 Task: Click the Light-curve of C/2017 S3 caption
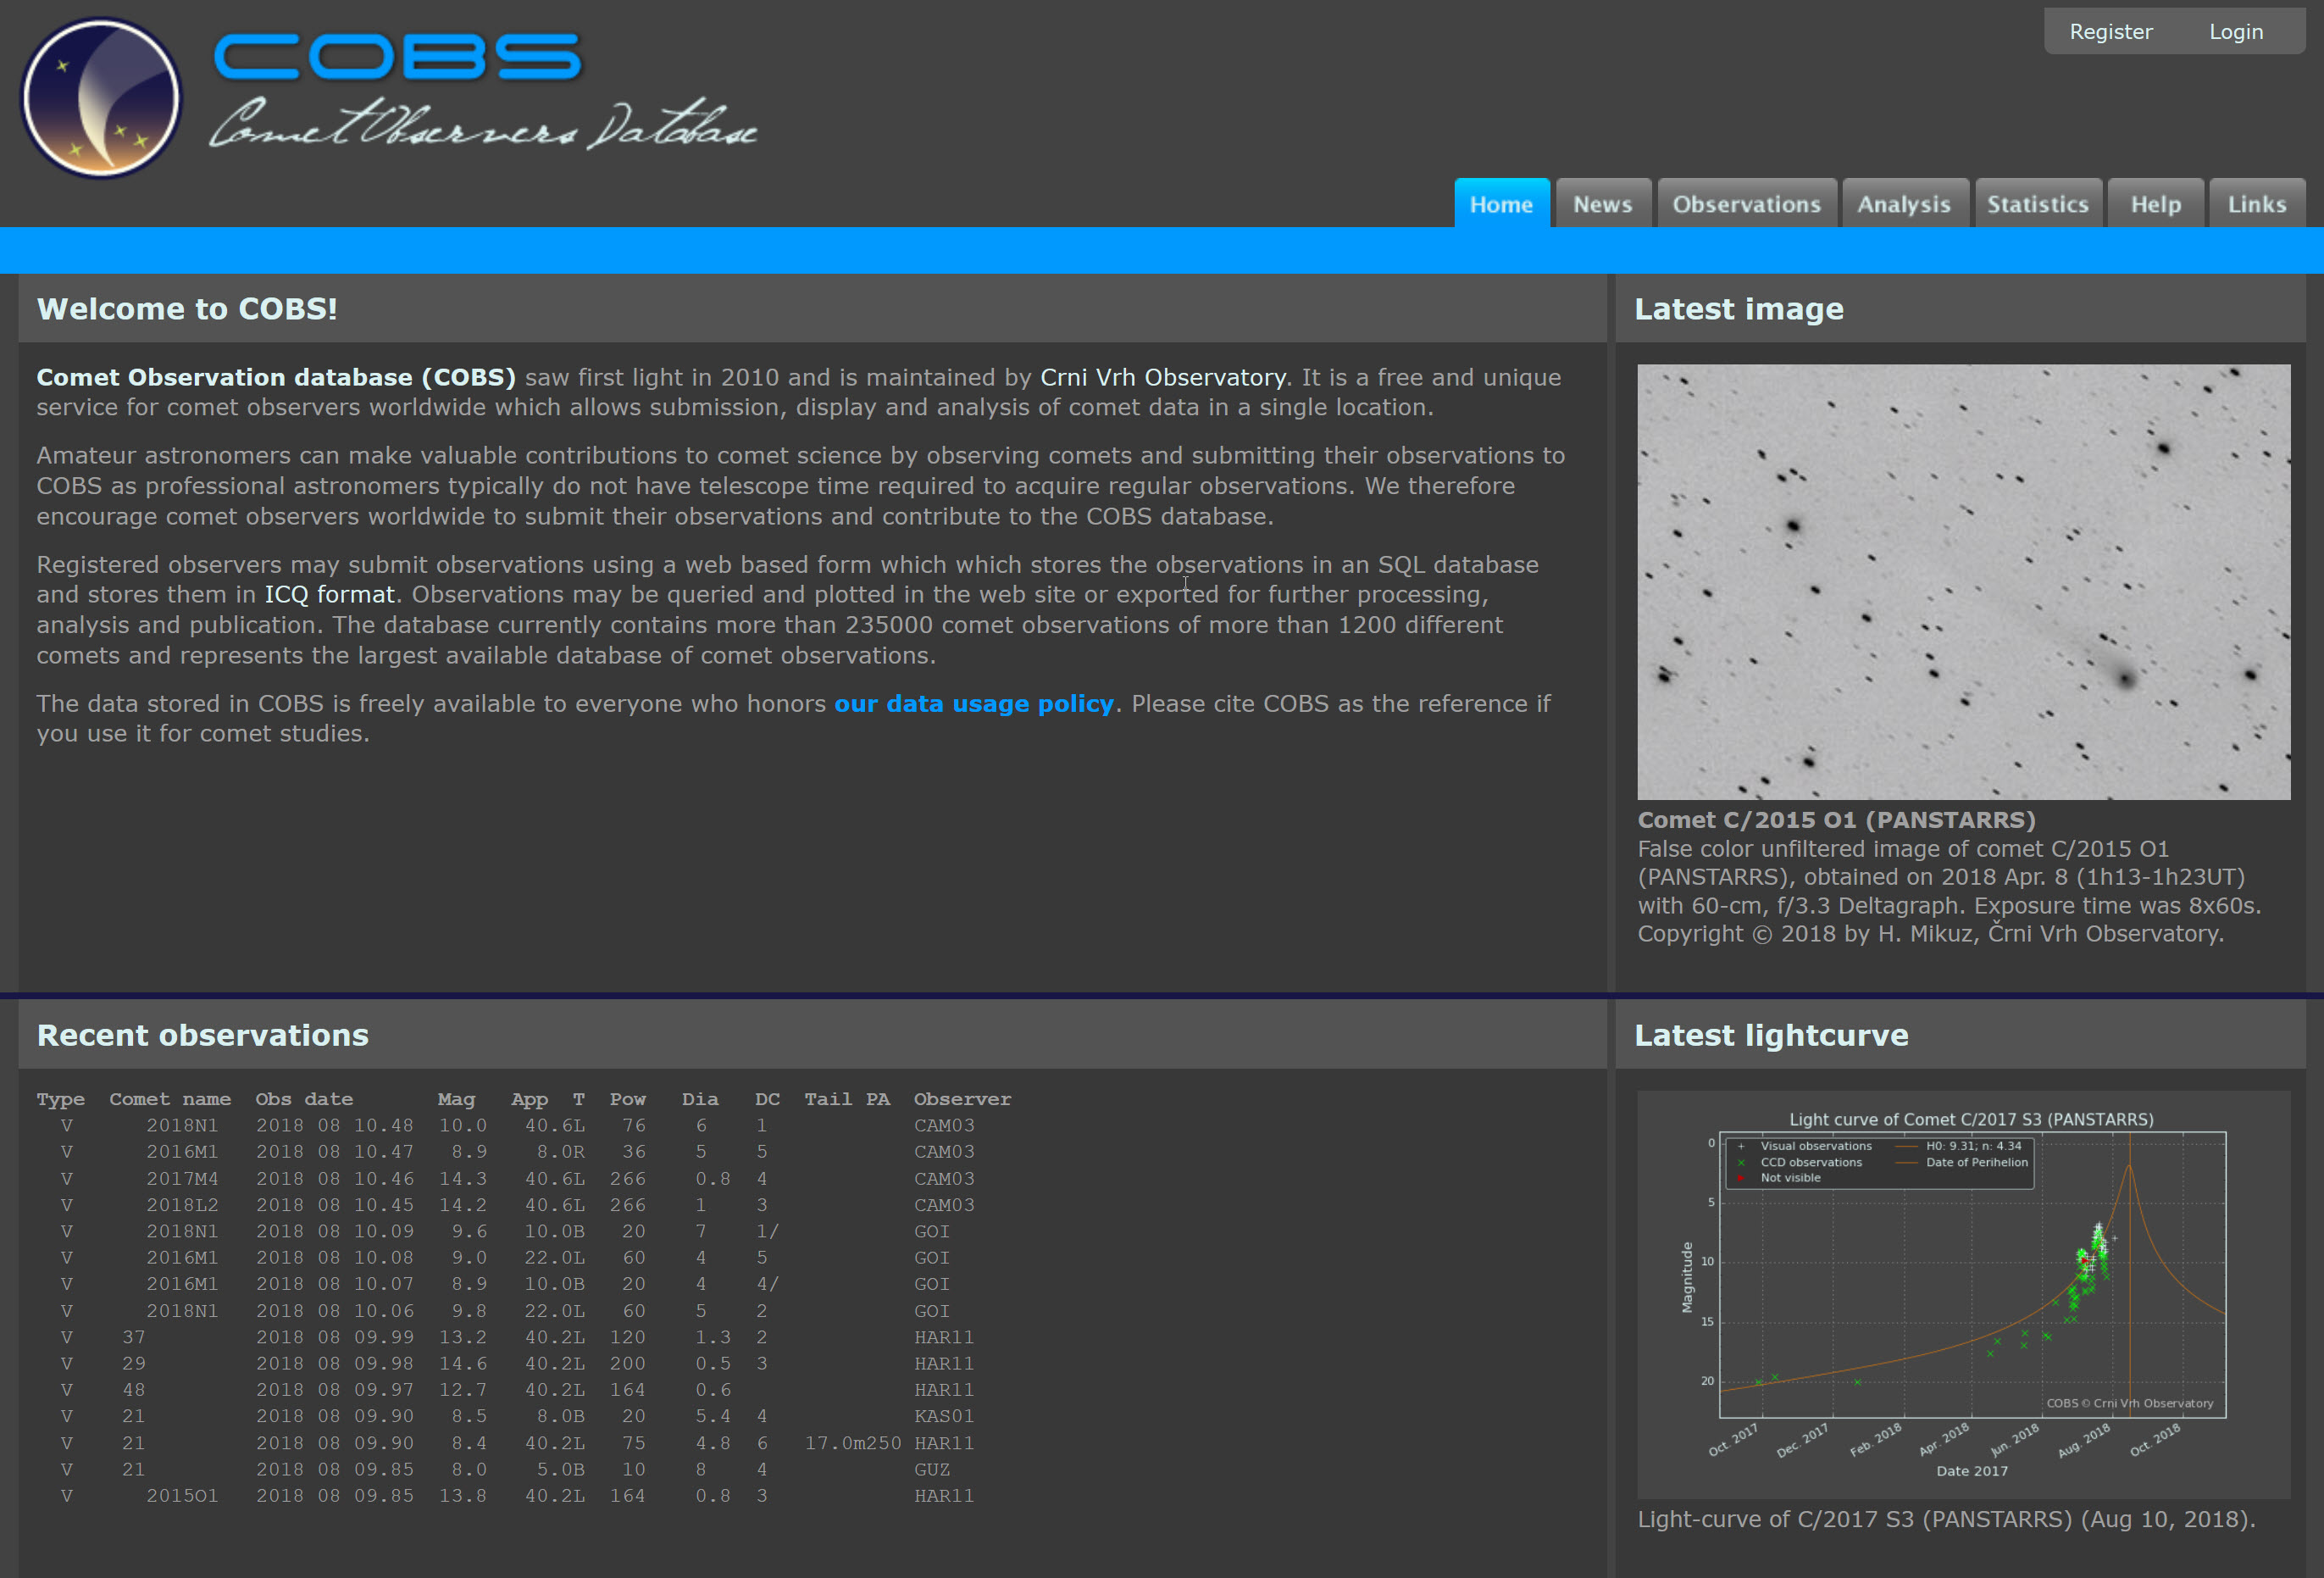click(1946, 1519)
